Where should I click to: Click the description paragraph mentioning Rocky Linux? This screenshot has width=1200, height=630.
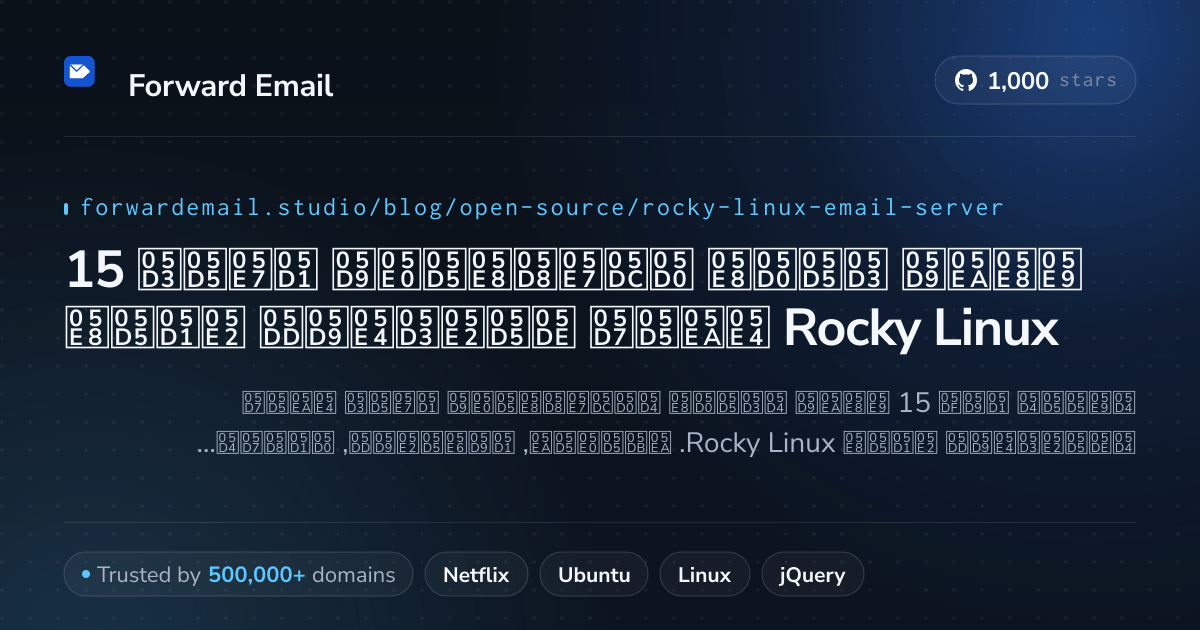[666, 423]
